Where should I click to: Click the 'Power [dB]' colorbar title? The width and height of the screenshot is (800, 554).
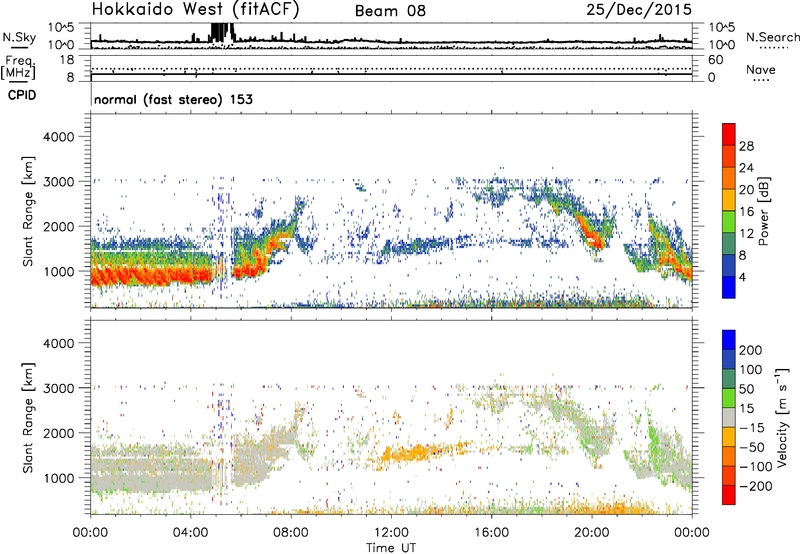coord(764,211)
